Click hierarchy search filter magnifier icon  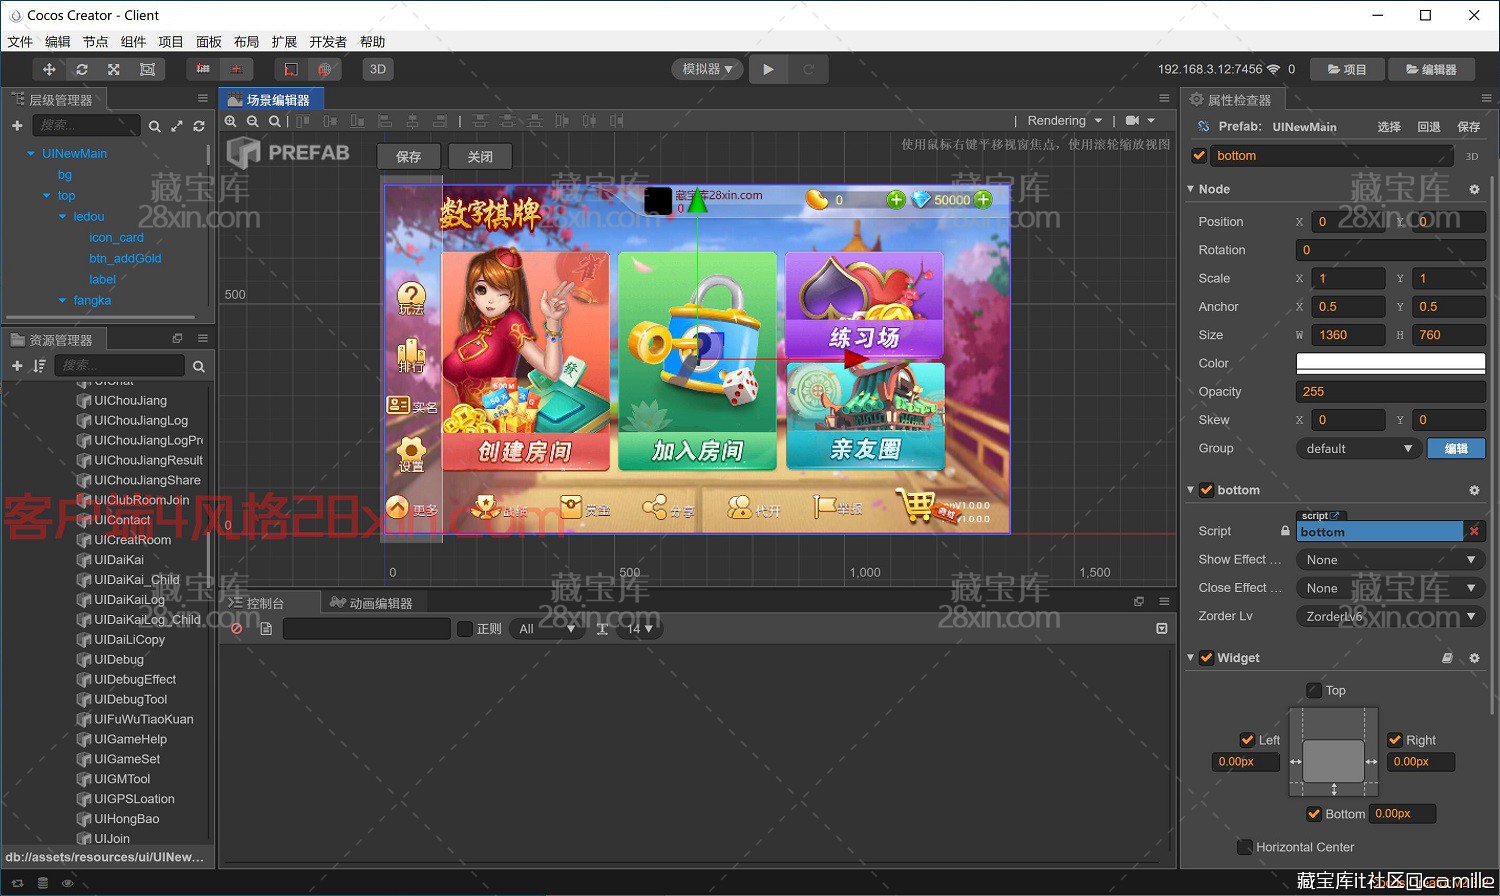click(x=154, y=126)
